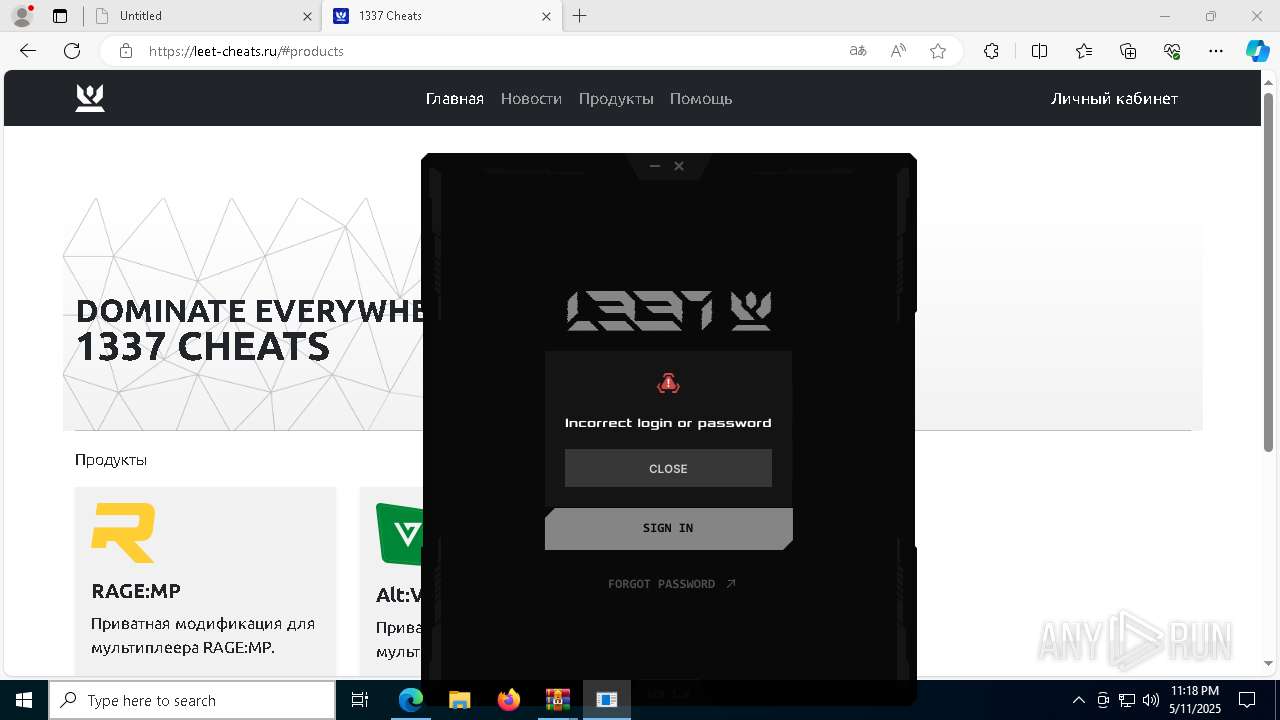The height and width of the screenshot is (720, 1280).
Task: Open browser essentials icon
Action: (x=1172, y=51)
